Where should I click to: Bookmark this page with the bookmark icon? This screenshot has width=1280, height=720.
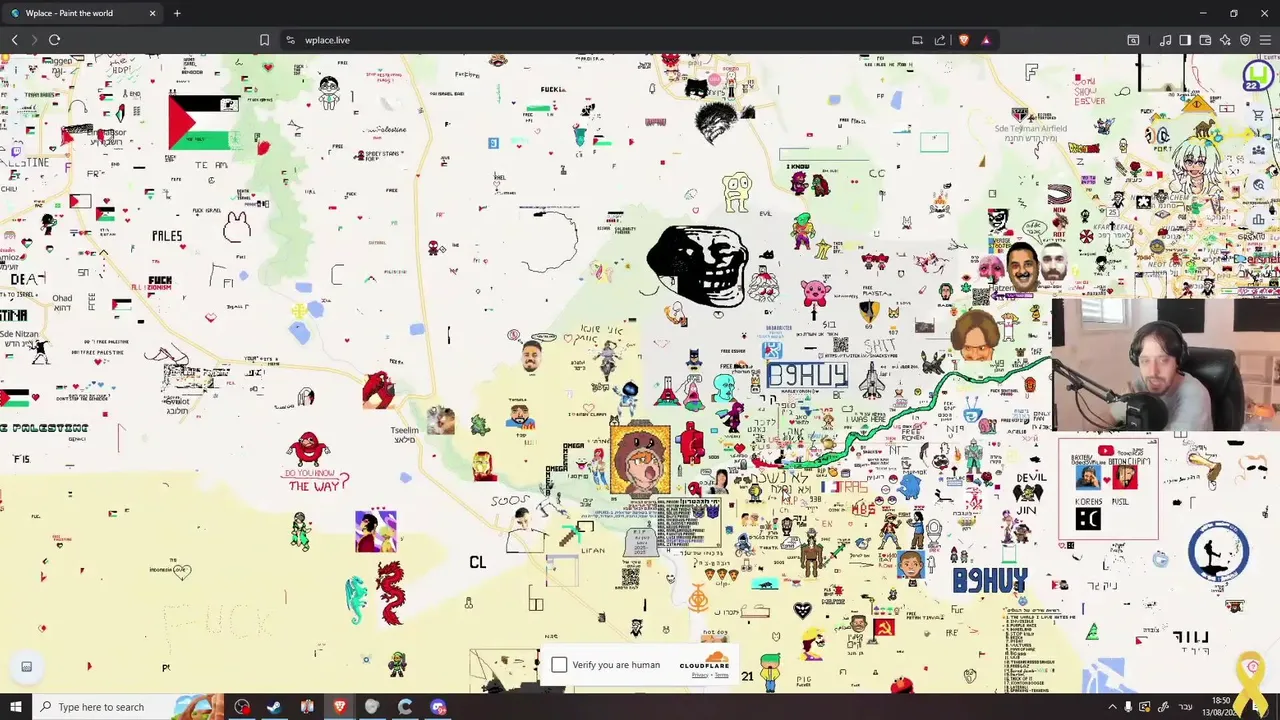point(264,40)
